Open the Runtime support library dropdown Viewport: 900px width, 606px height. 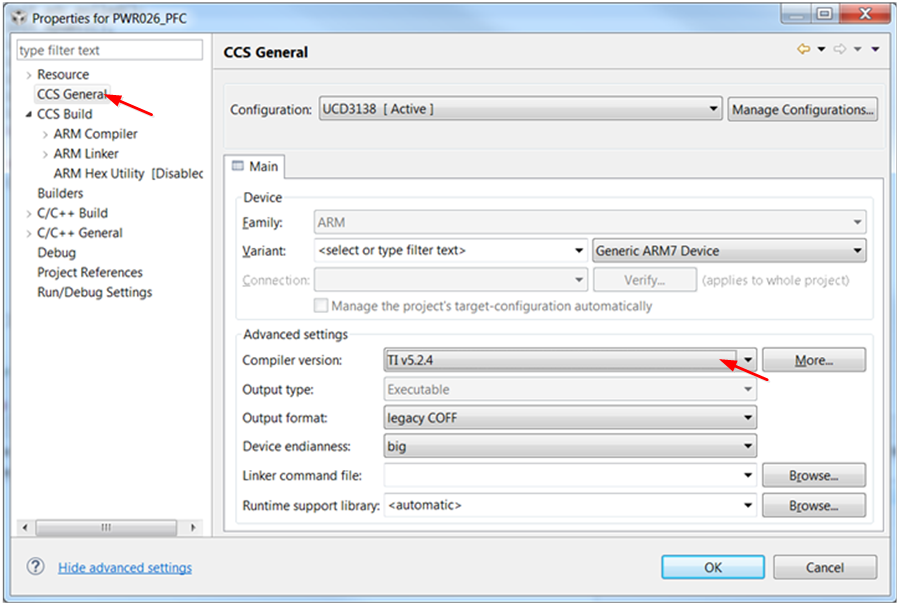pyautogui.click(x=570, y=505)
